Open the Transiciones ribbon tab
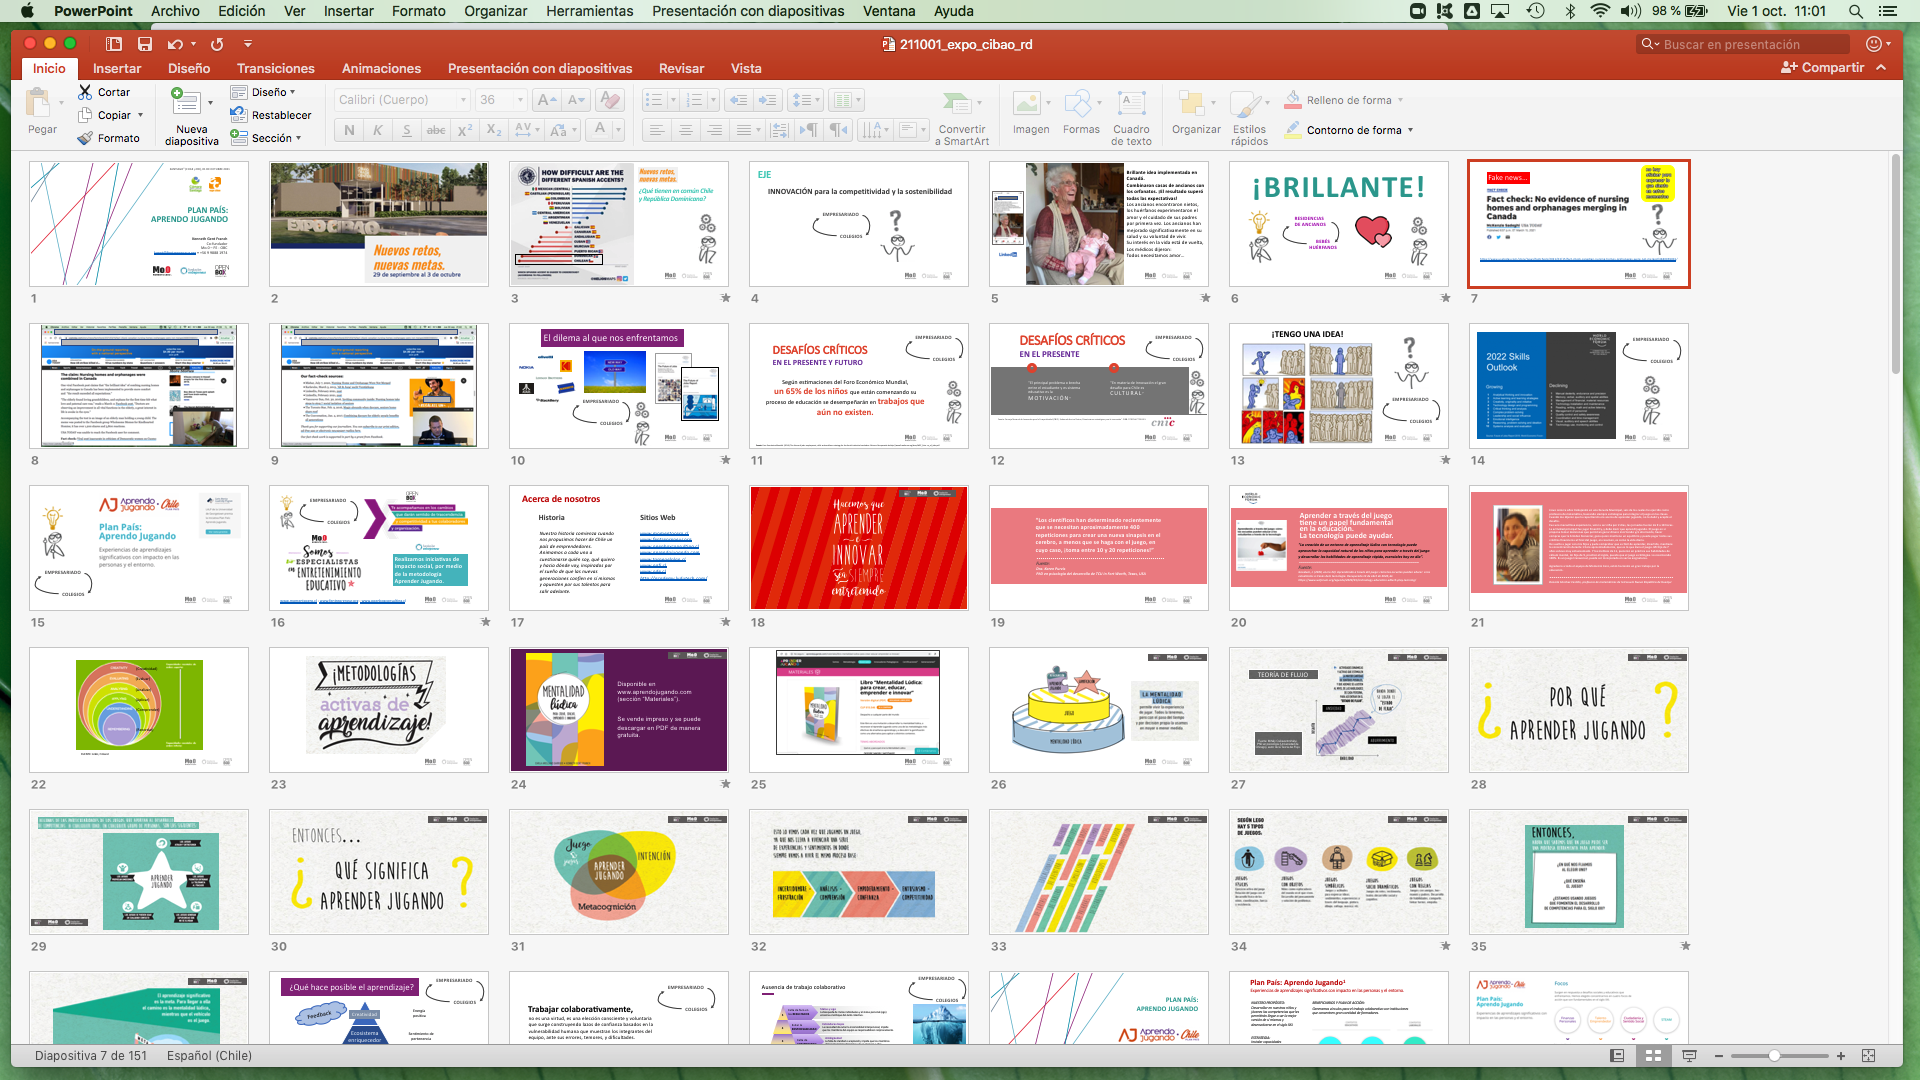 pyautogui.click(x=275, y=68)
